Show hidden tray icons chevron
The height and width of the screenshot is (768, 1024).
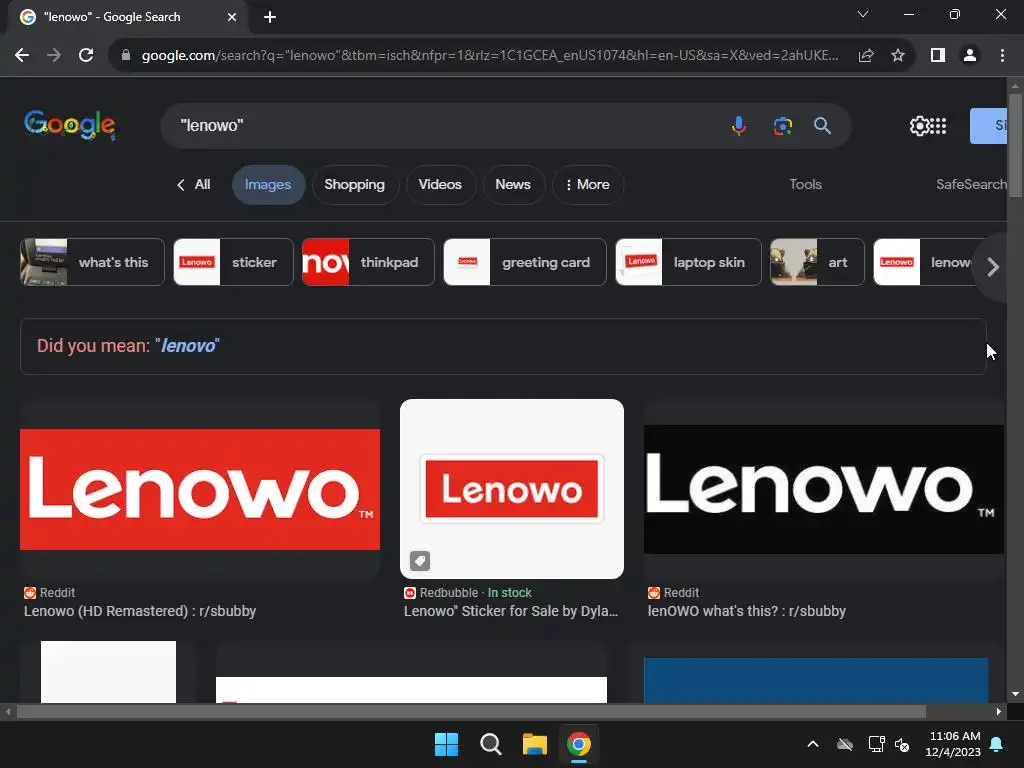pyautogui.click(x=813, y=744)
